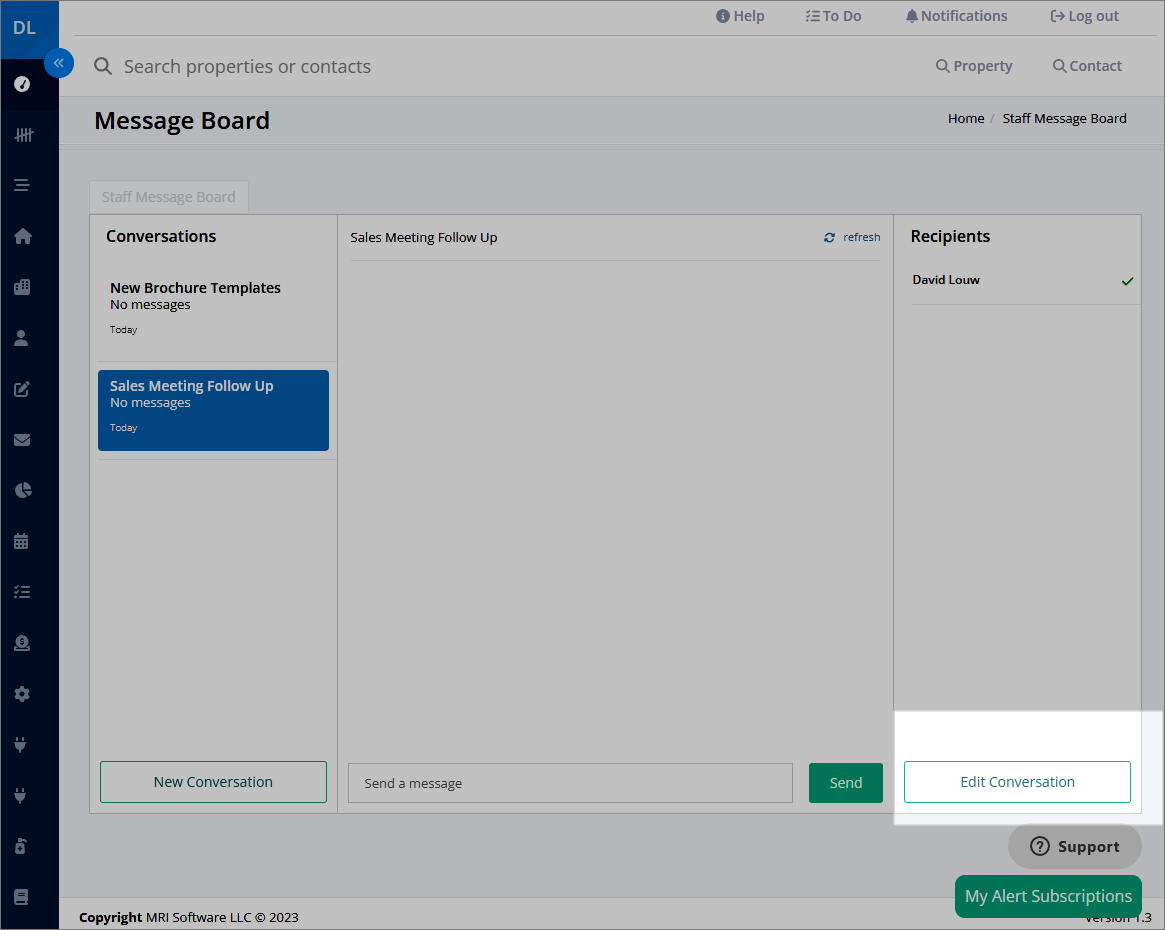Click the green Send button
This screenshot has height=930, width=1165.
tap(846, 783)
